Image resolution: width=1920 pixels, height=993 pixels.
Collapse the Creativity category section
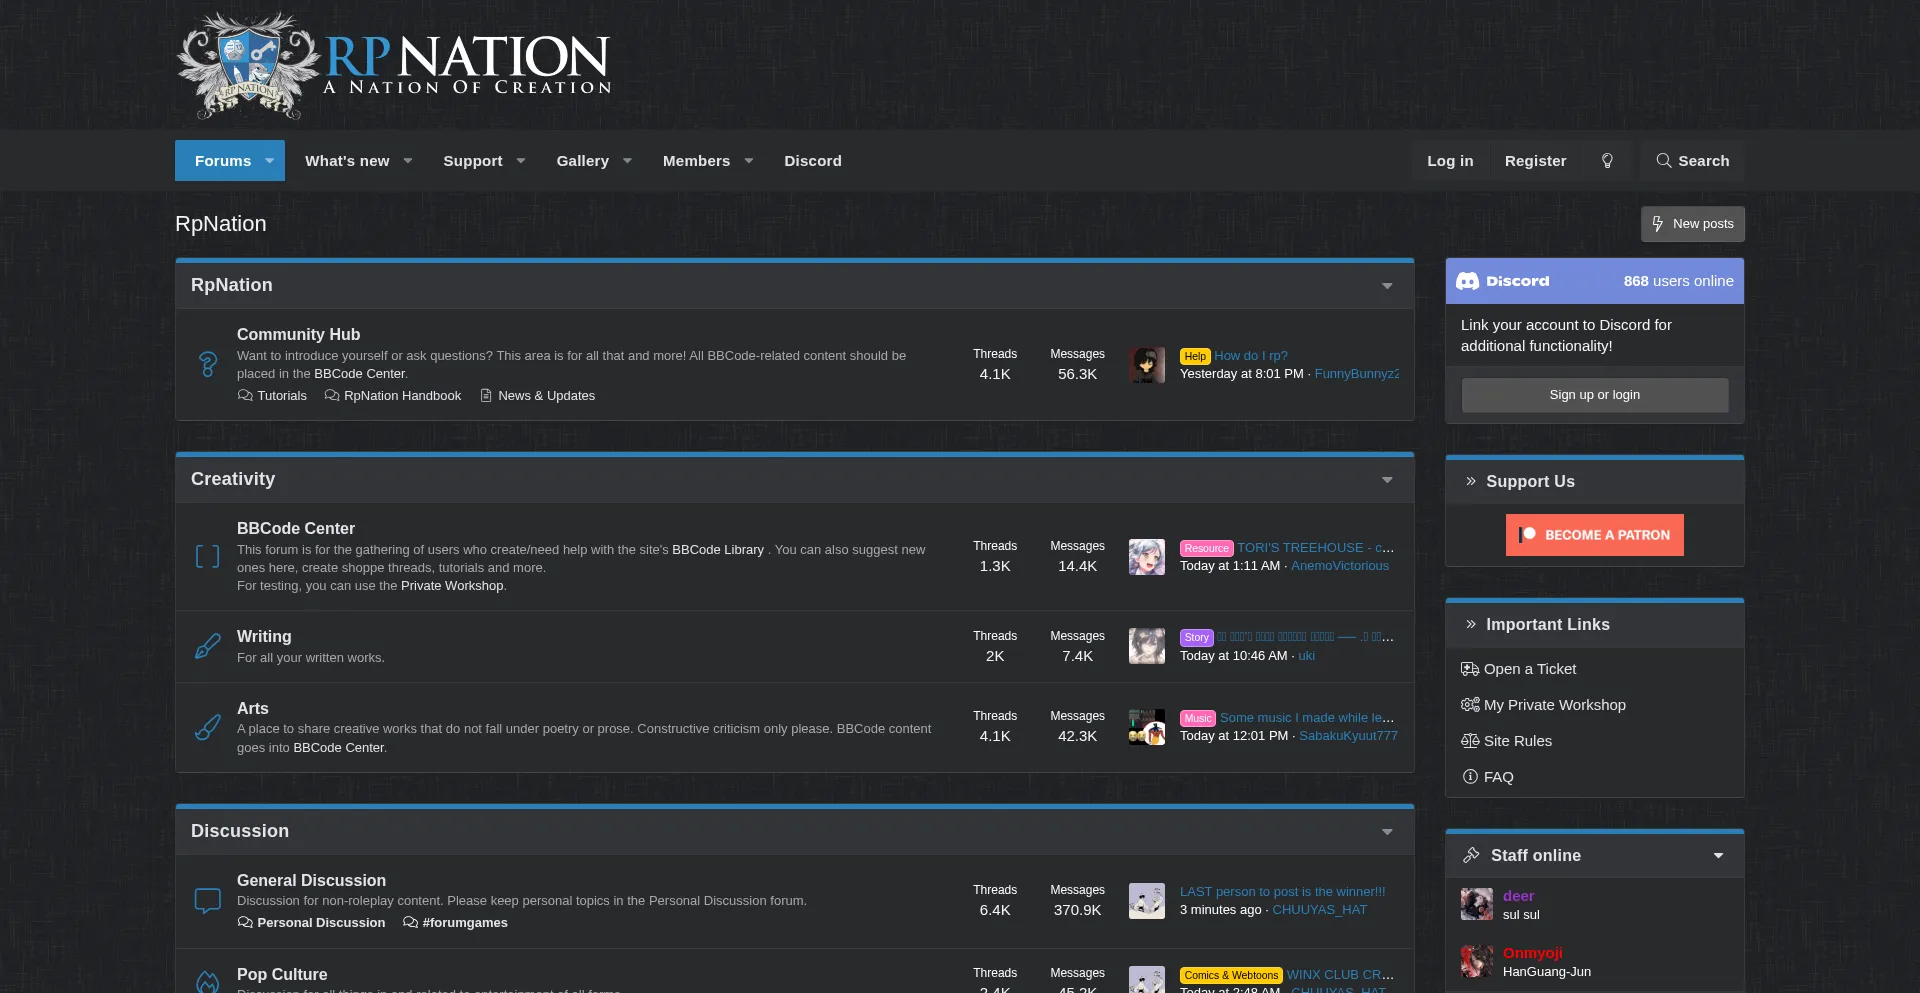tap(1387, 480)
